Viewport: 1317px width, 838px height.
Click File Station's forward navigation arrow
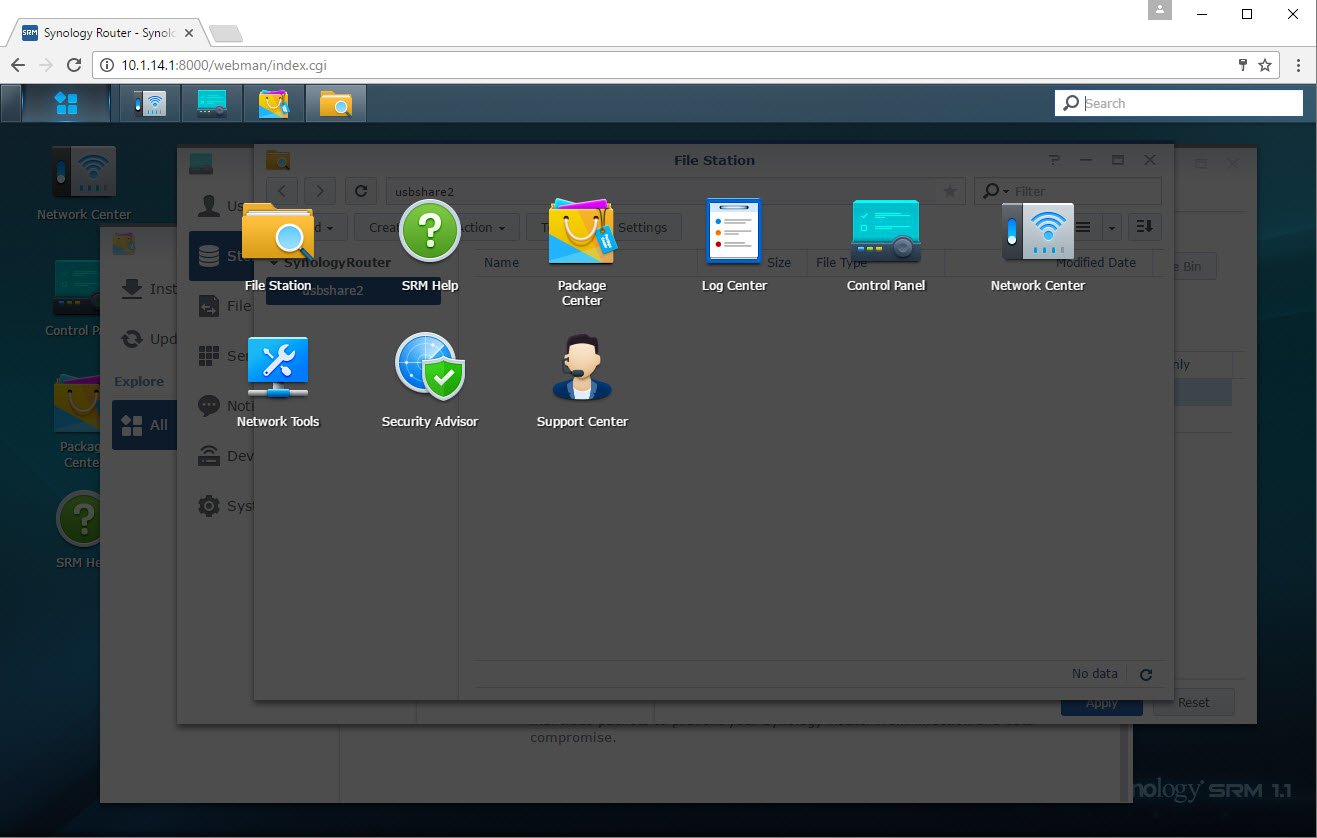coord(320,191)
